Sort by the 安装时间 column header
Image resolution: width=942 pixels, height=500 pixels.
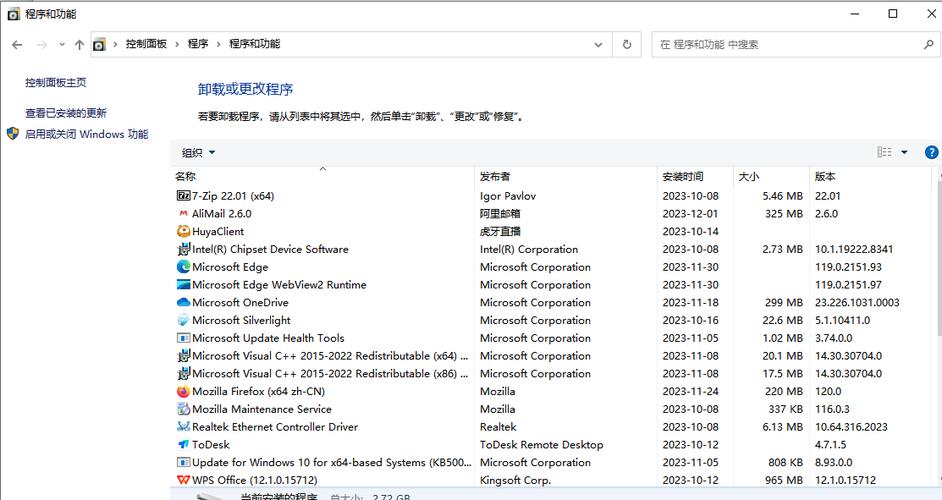coord(695,177)
